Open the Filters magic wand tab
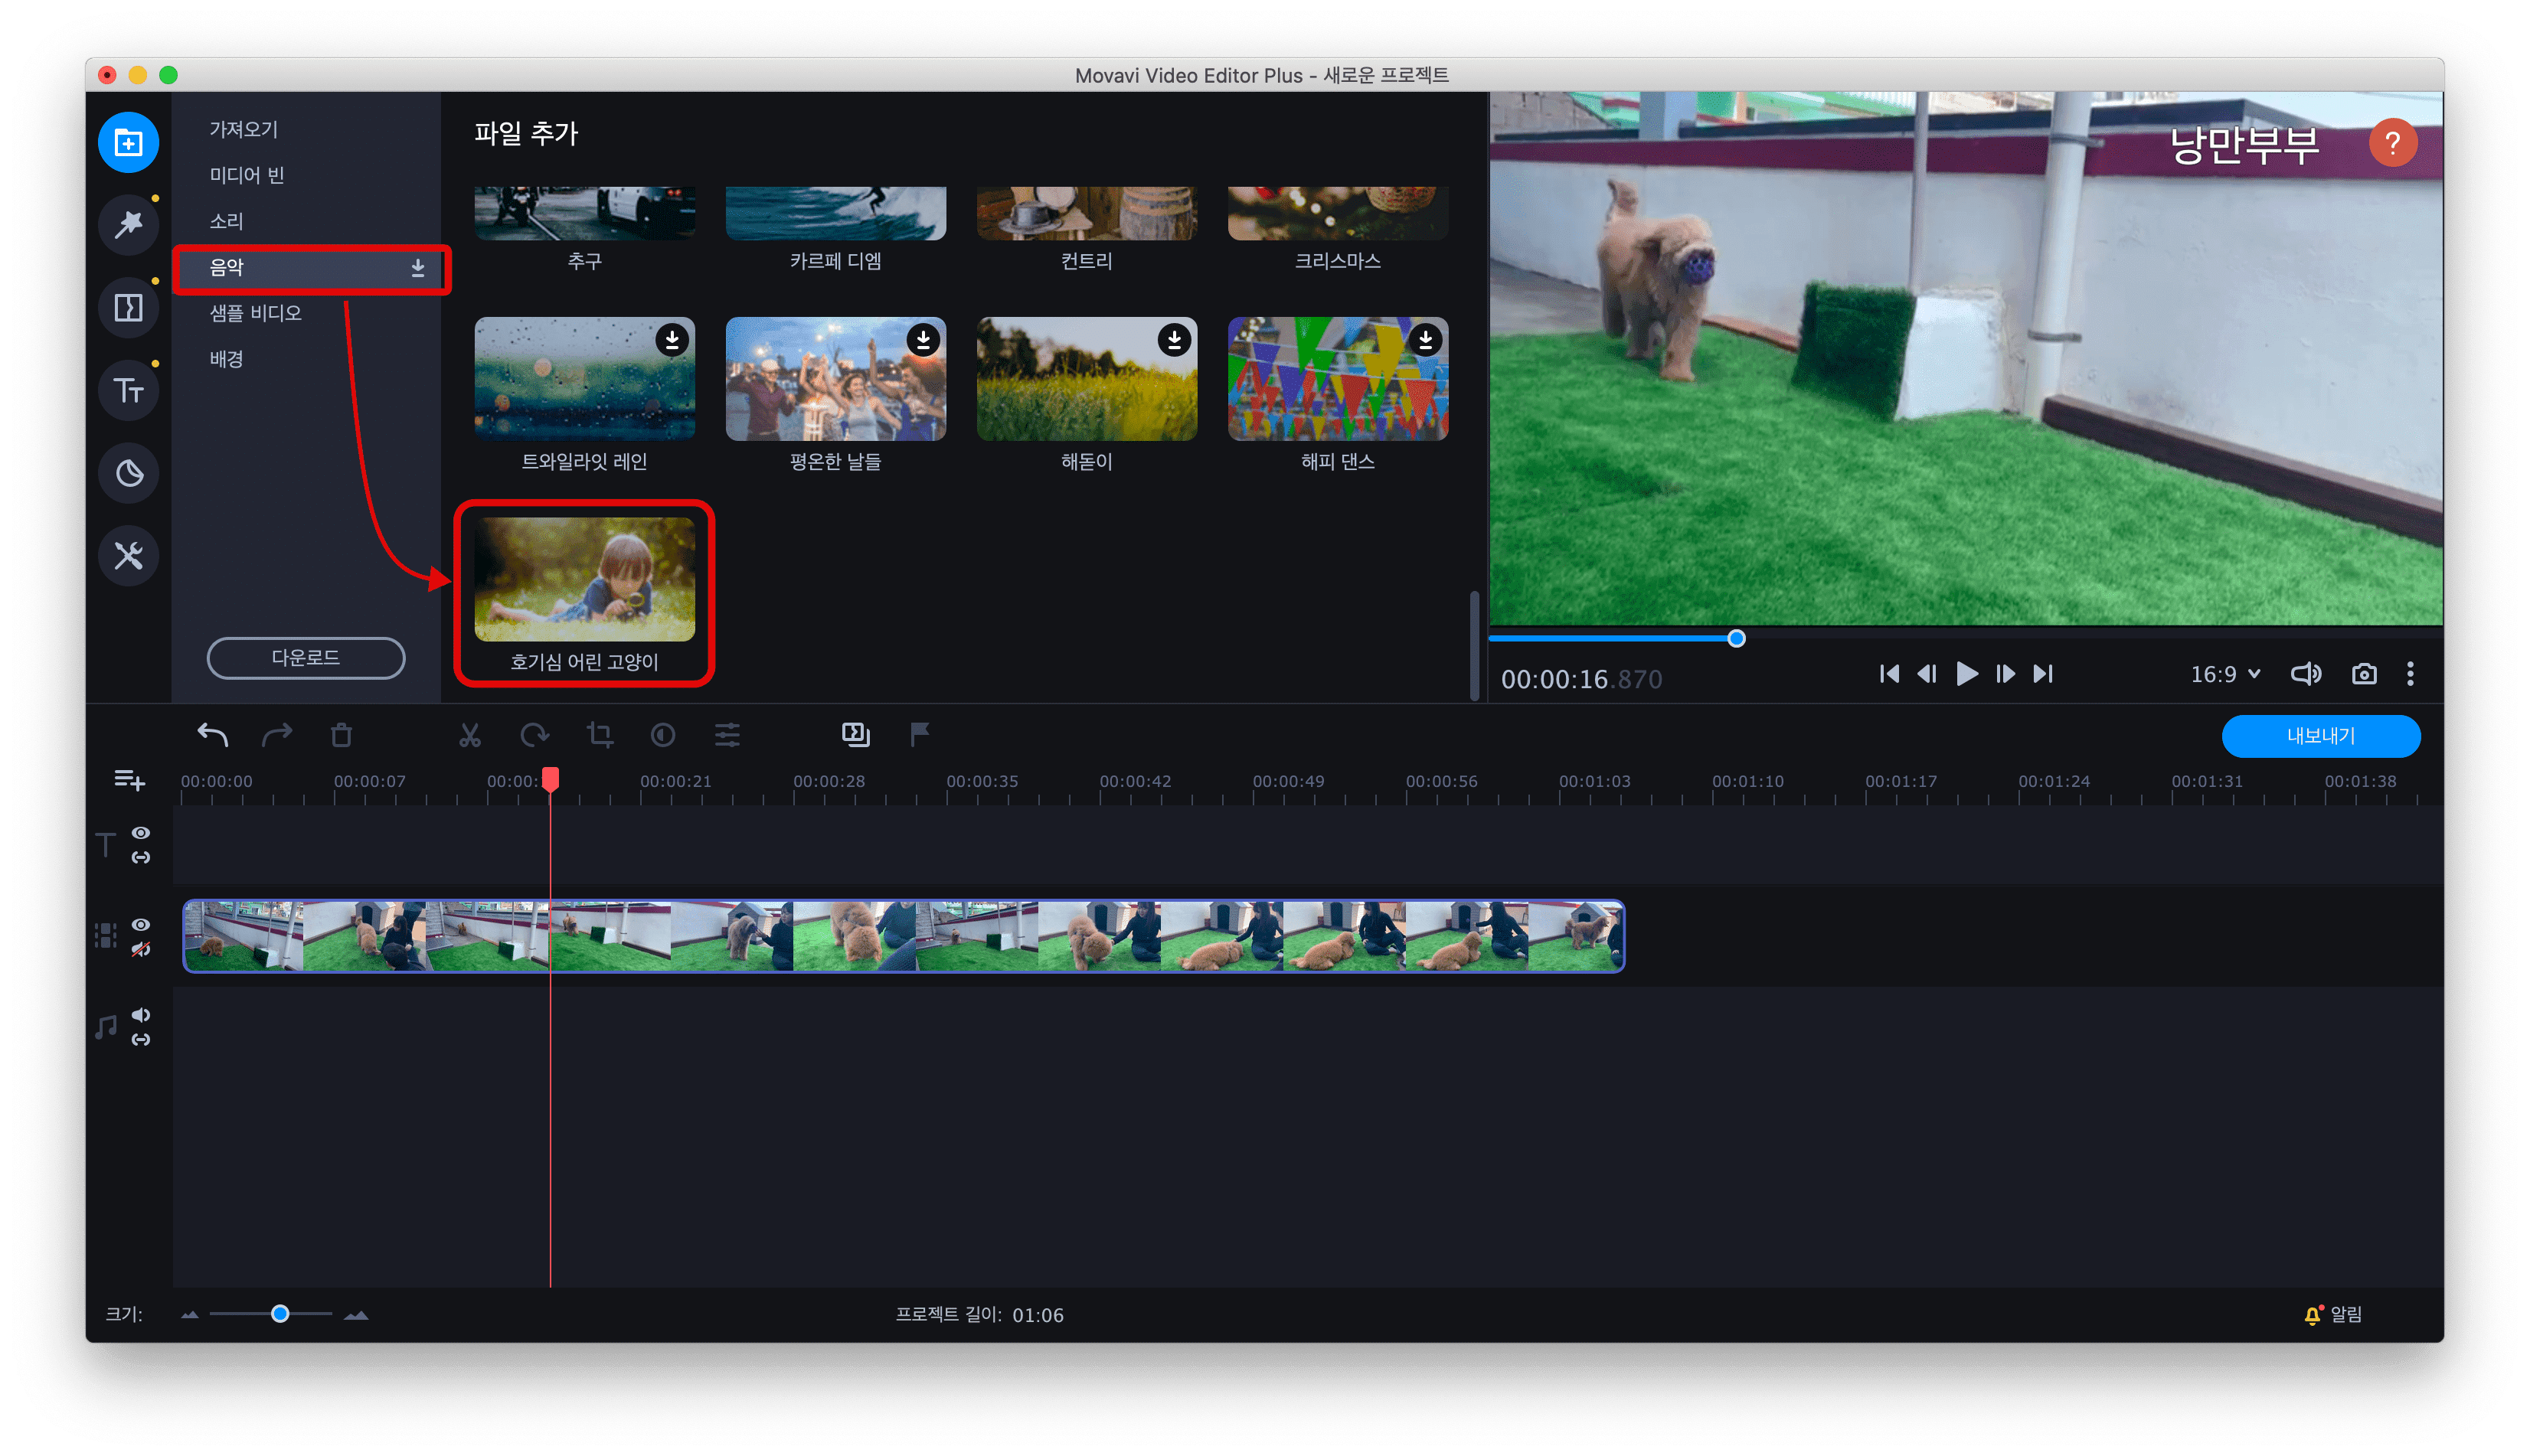2530x1456 pixels. coord(128,225)
